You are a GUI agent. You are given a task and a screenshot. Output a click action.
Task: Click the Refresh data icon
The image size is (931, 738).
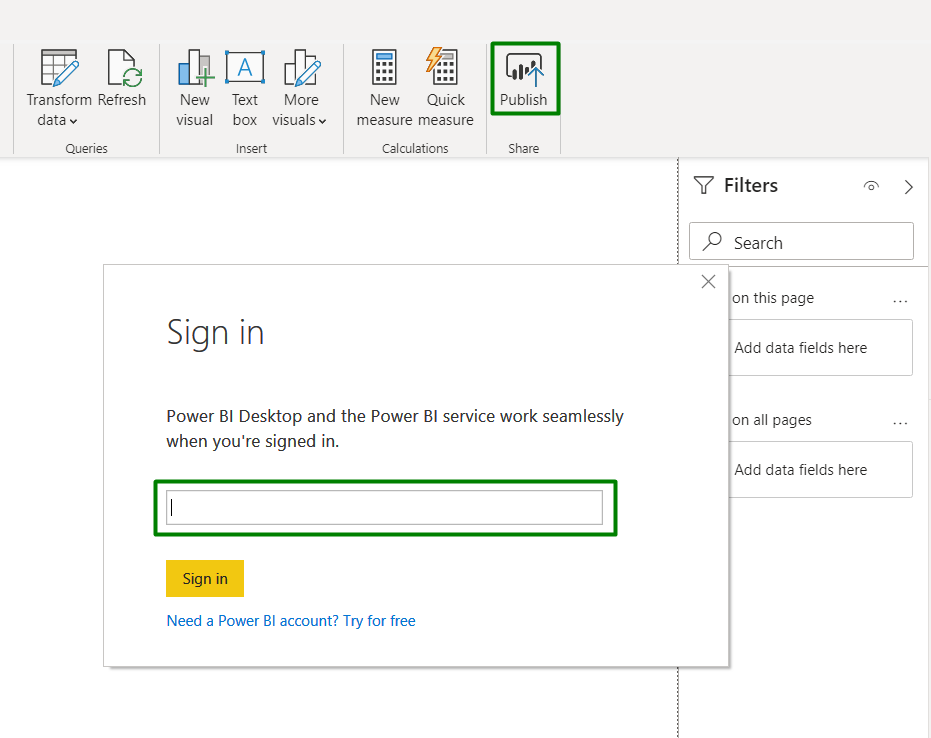(123, 70)
